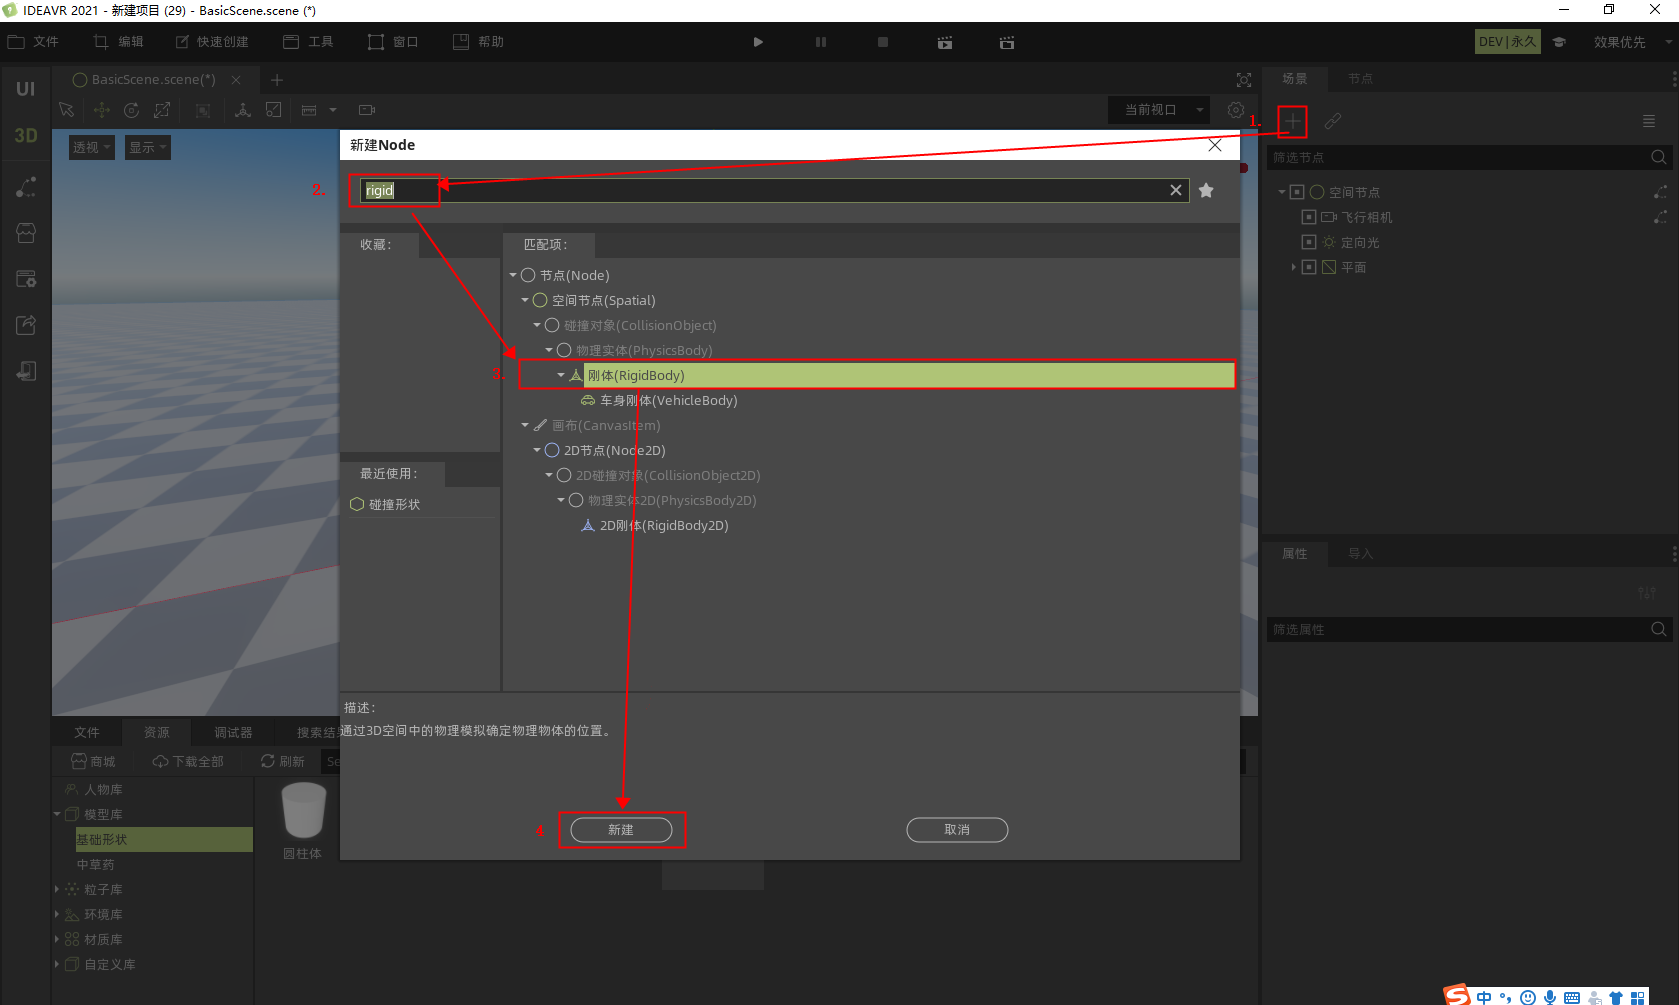Toggle visibility box of 飞行相机 node
Viewport: 1679px width, 1005px height.
(1309, 217)
